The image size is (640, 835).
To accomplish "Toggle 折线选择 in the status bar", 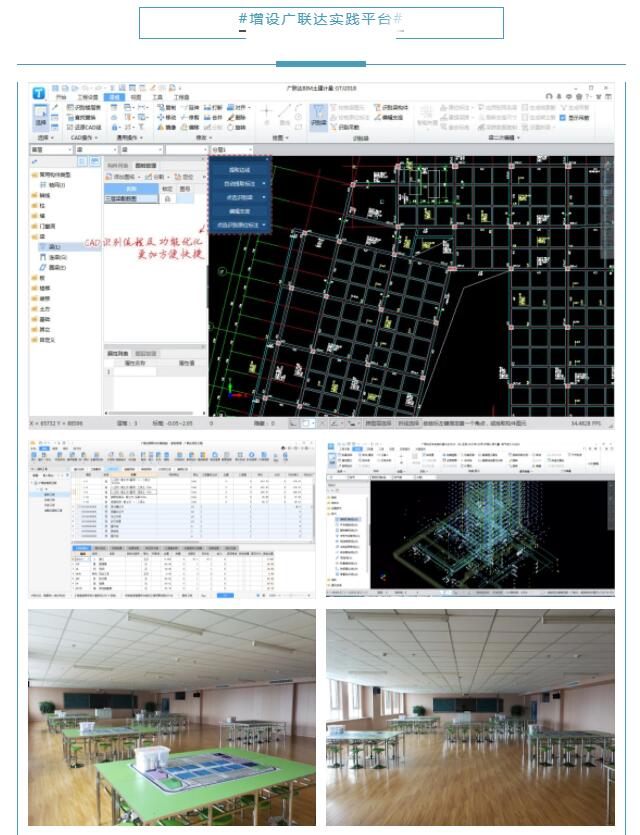I will click(408, 423).
